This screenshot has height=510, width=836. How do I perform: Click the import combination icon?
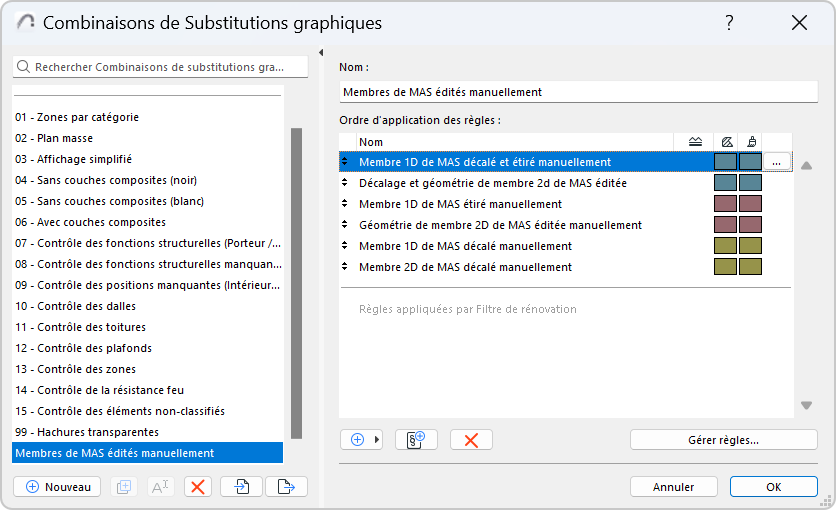242,487
